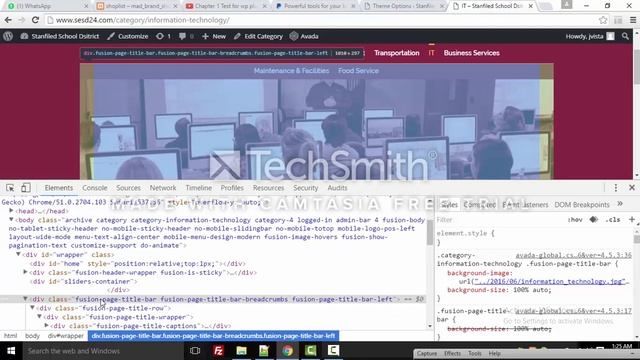The image size is (640, 360).
Task: Expand the fusion-header-wrapper div
Action: [x=25, y=272]
